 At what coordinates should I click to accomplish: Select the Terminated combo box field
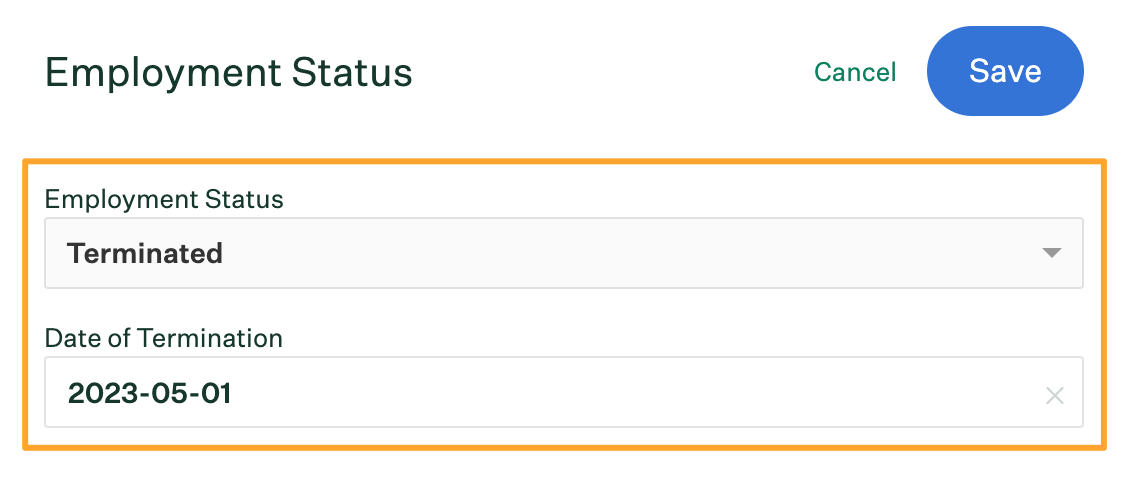click(x=564, y=253)
